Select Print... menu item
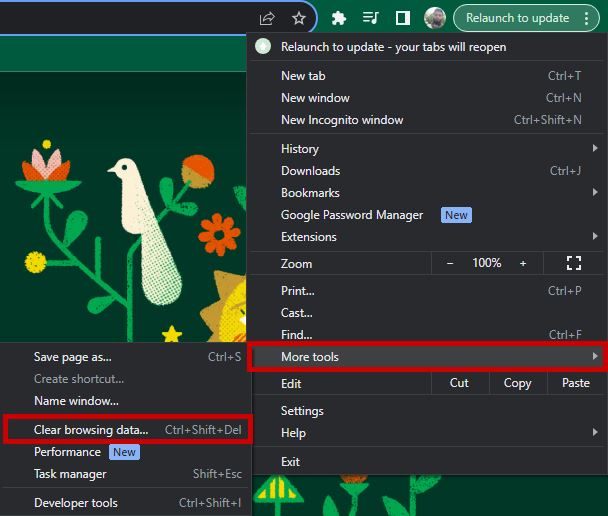 coord(427,290)
